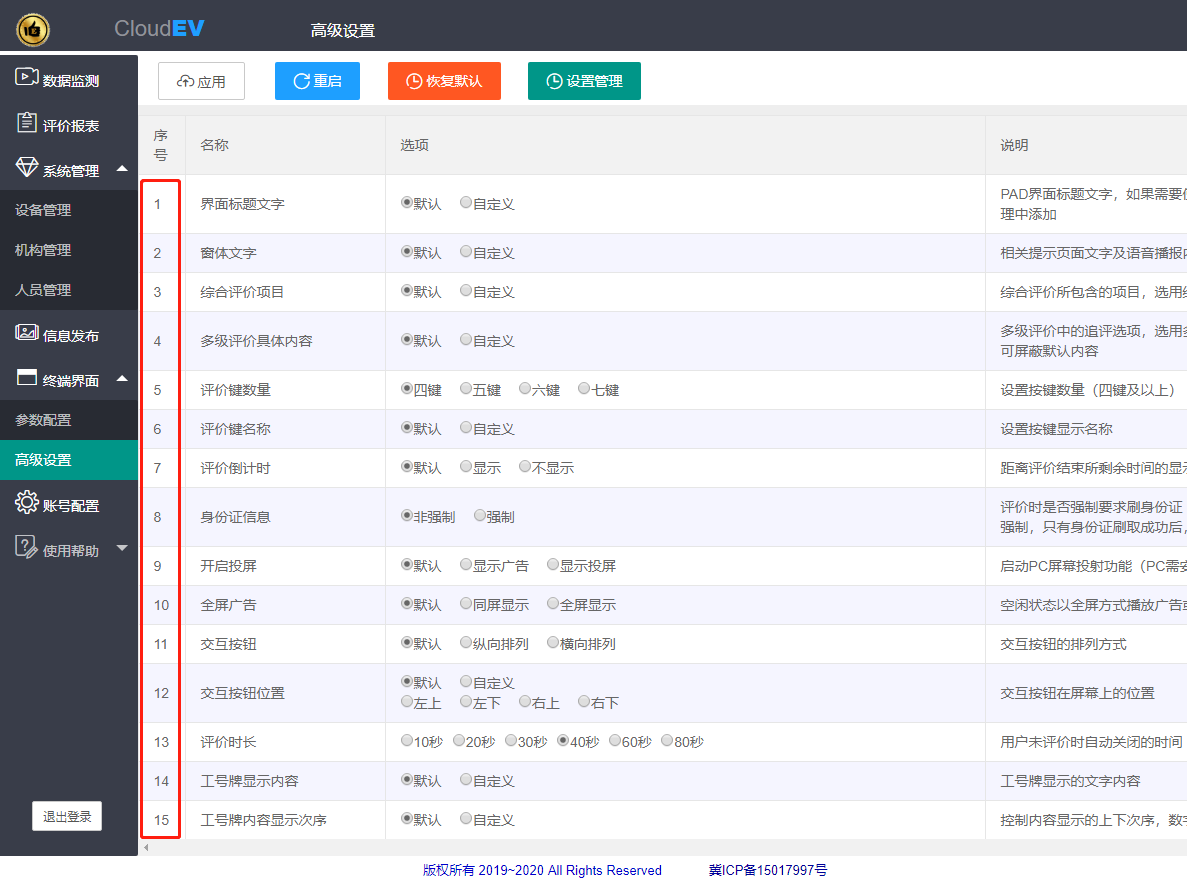The image size is (1187, 885).
Task: Click the refresh icon on 重启
Action: pyautogui.click(x=301, y=81)
